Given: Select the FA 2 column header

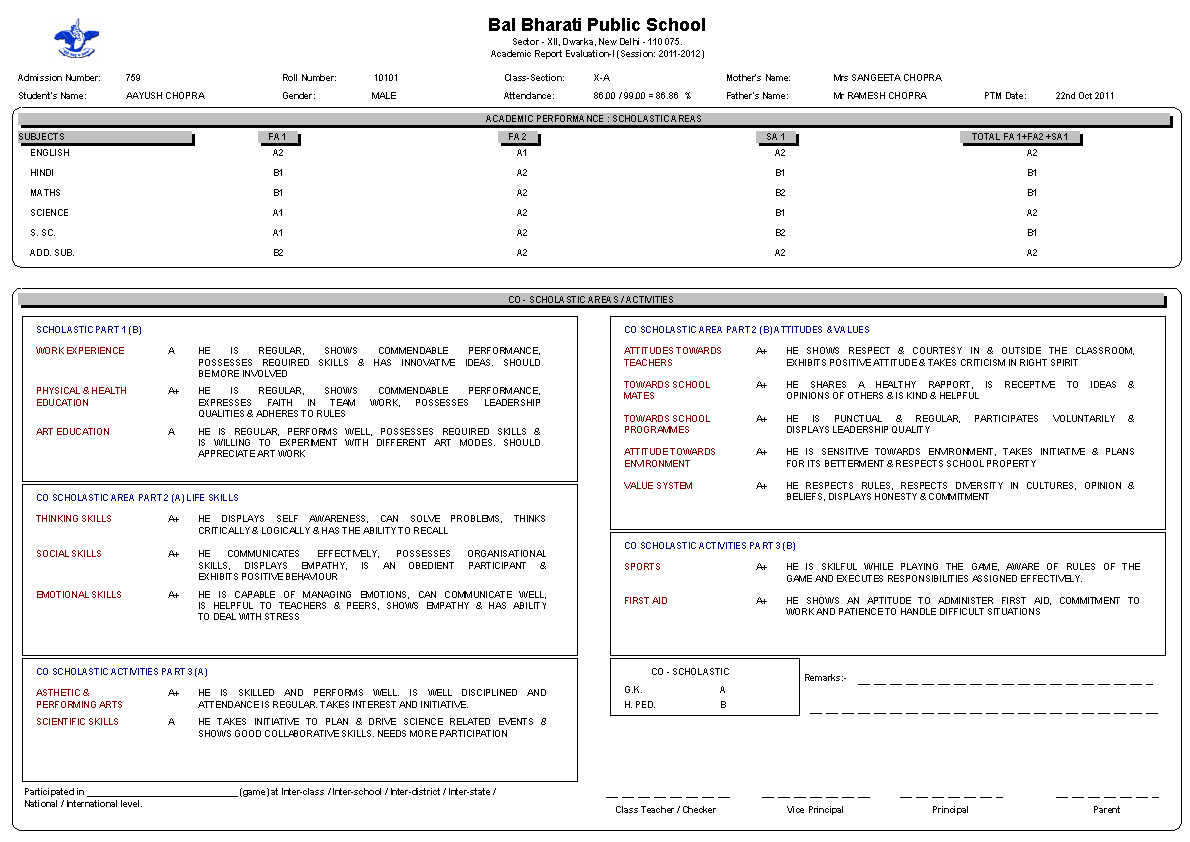Looking at the screenshot, I should [x=518, y=137].
